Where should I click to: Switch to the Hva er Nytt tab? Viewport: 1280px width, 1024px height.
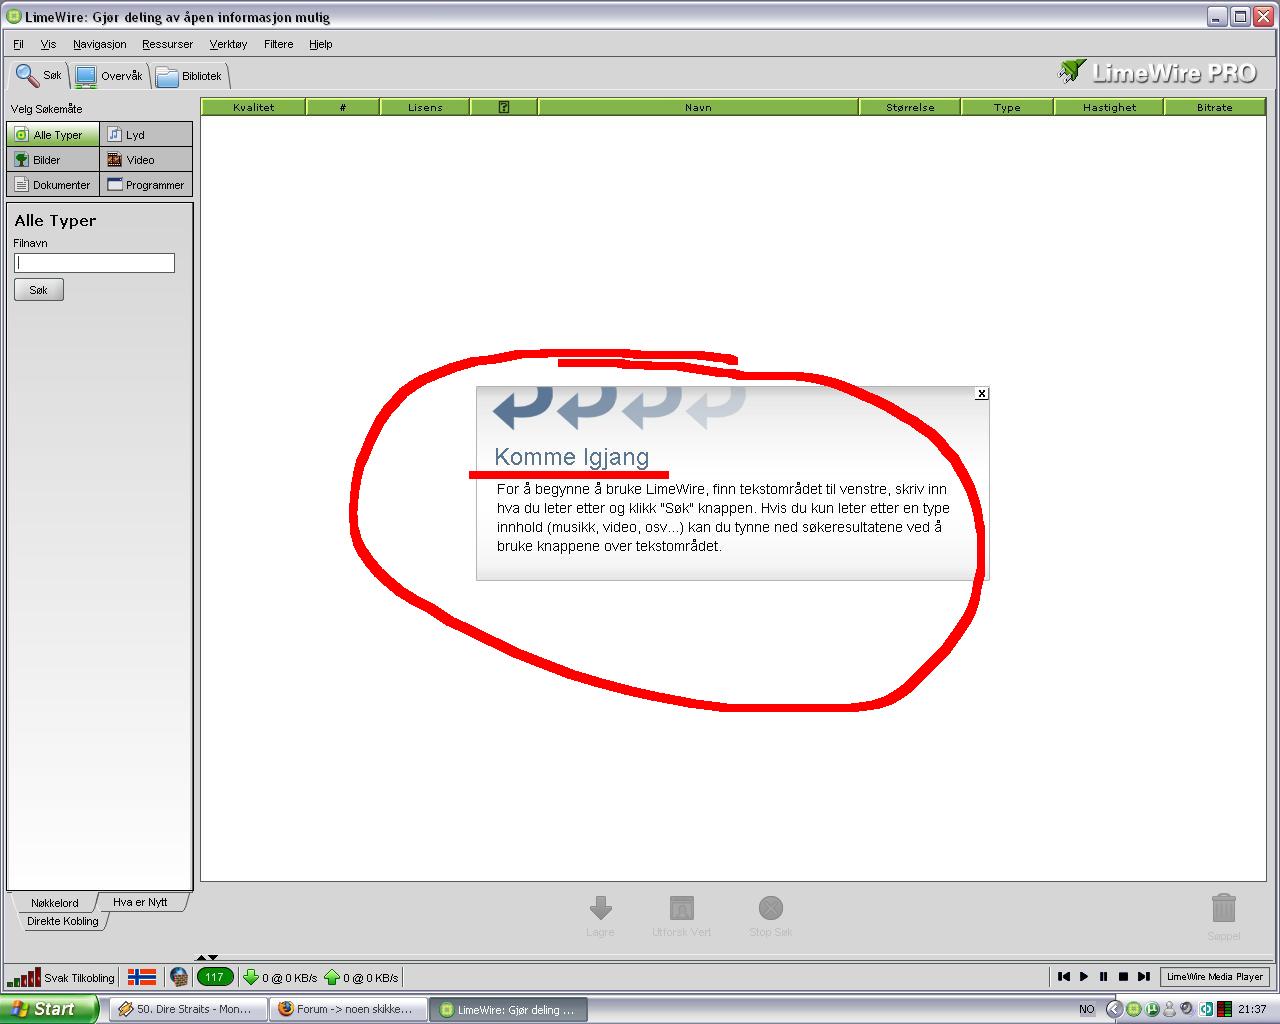[x=140, y=902]
